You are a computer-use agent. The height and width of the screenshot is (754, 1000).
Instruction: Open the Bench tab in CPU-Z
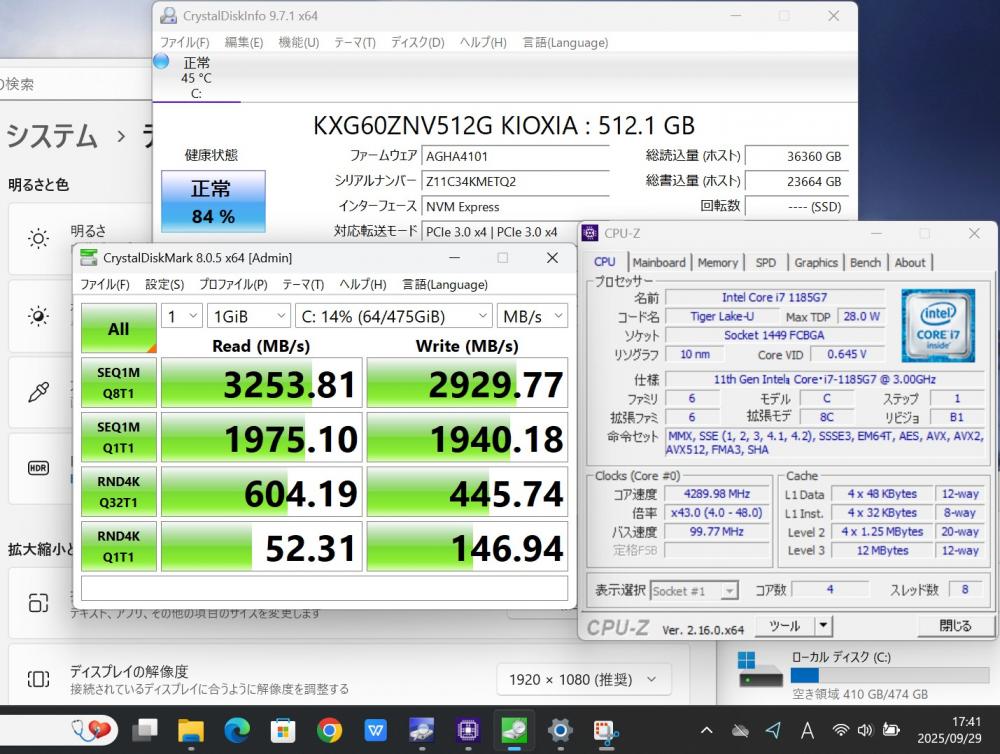pos(865,262)
